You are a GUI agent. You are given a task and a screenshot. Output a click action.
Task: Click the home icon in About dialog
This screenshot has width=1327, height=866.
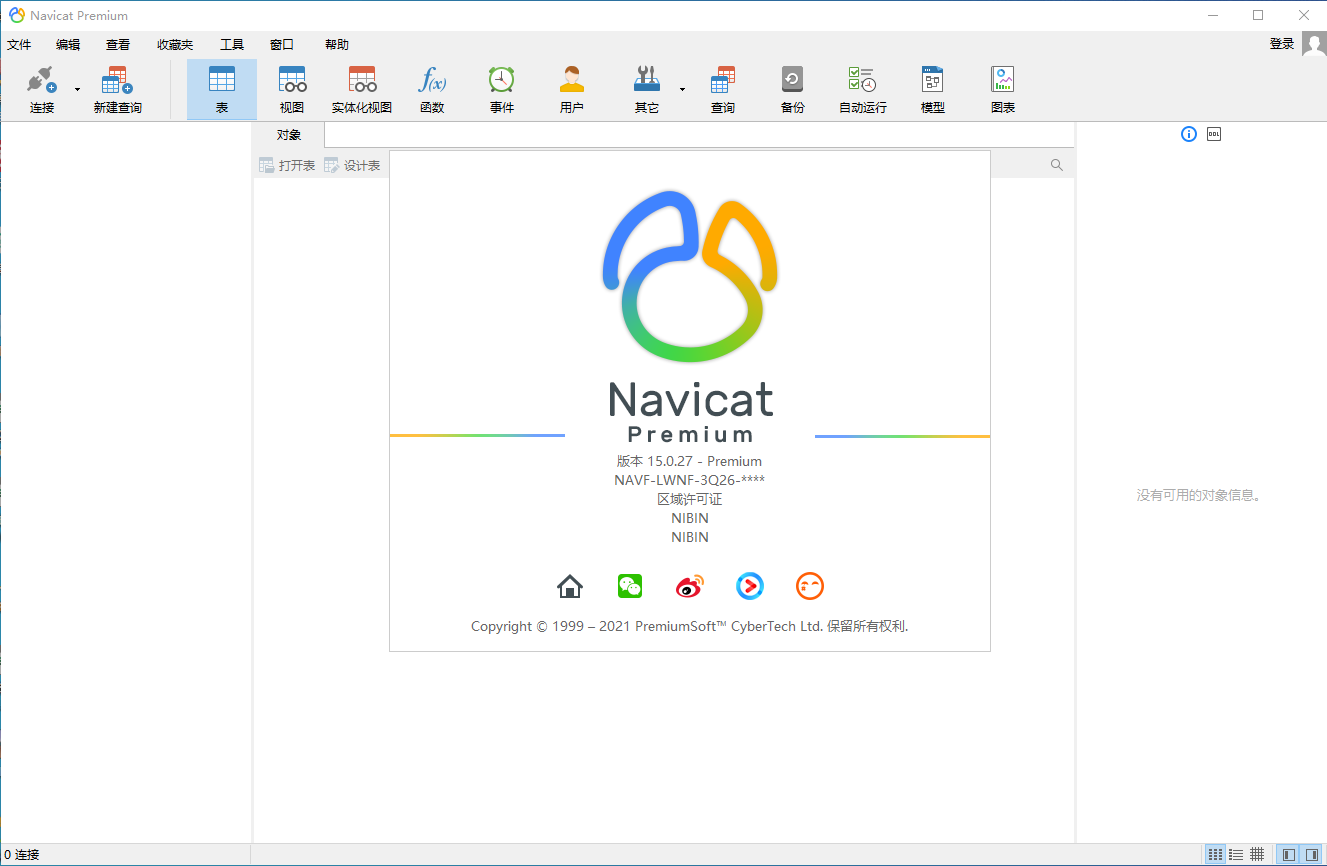(x=570, y=586)
